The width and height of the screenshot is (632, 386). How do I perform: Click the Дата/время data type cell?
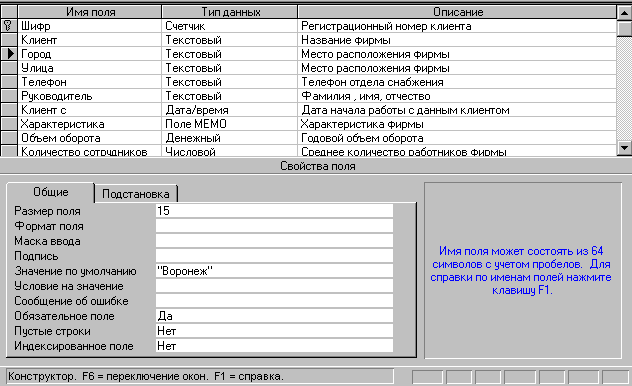tap(230, 110)
